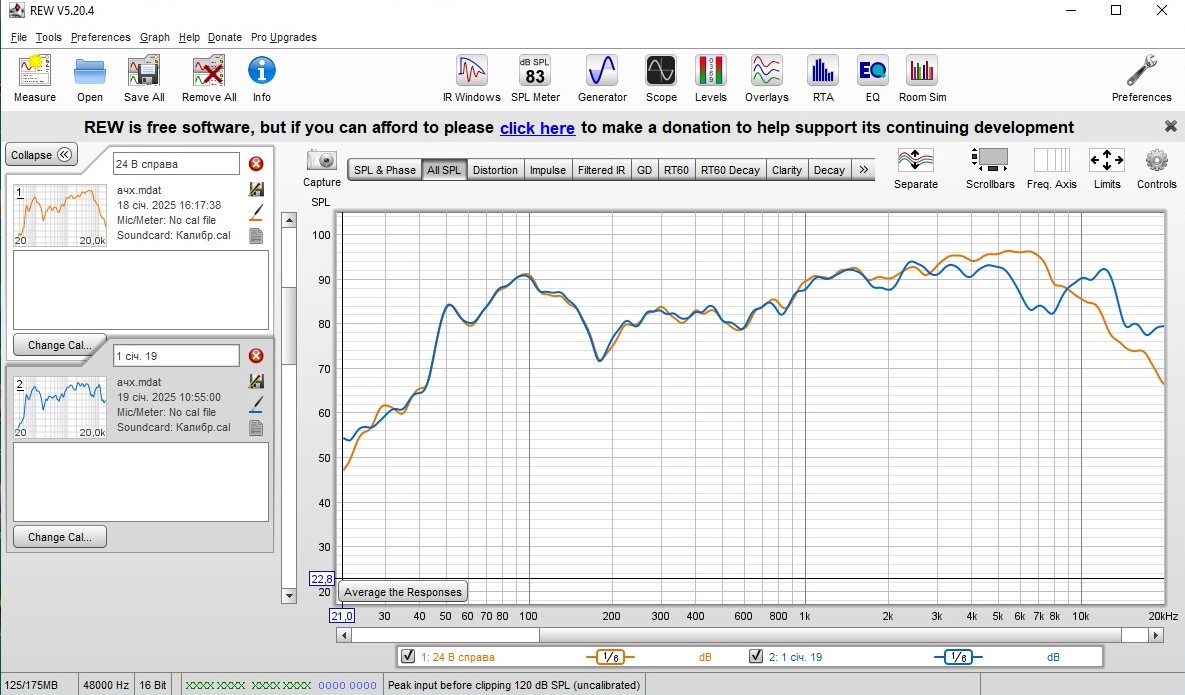Open the RTA window

tap(823, 79)
